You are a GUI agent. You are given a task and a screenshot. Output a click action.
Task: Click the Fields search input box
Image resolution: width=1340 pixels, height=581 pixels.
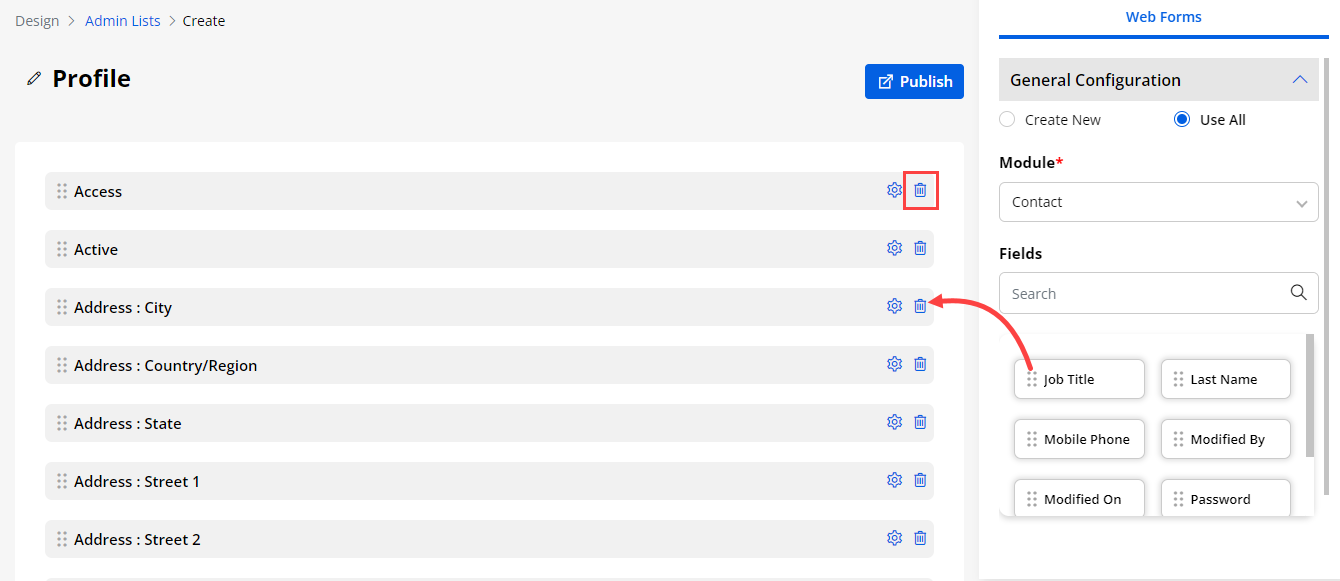1145,294
